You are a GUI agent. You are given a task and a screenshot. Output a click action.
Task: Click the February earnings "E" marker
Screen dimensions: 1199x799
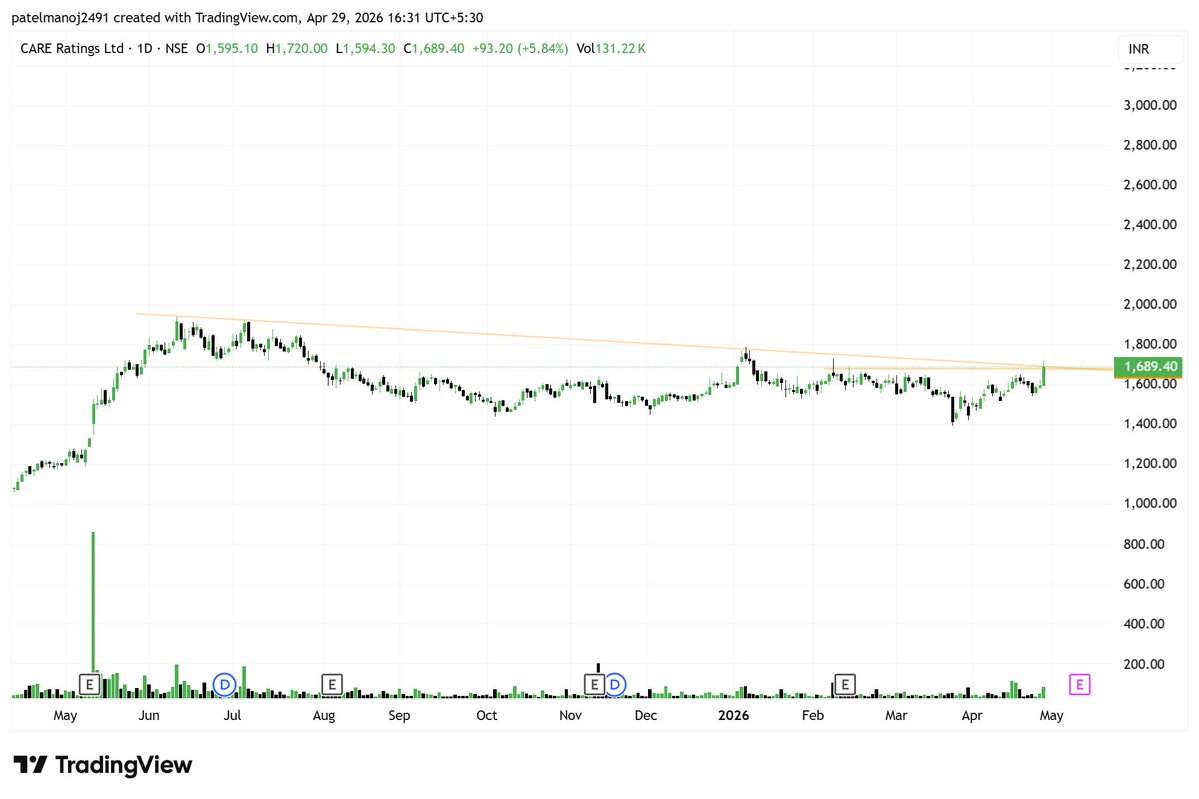pyautogui.click(x=844, y=684)
